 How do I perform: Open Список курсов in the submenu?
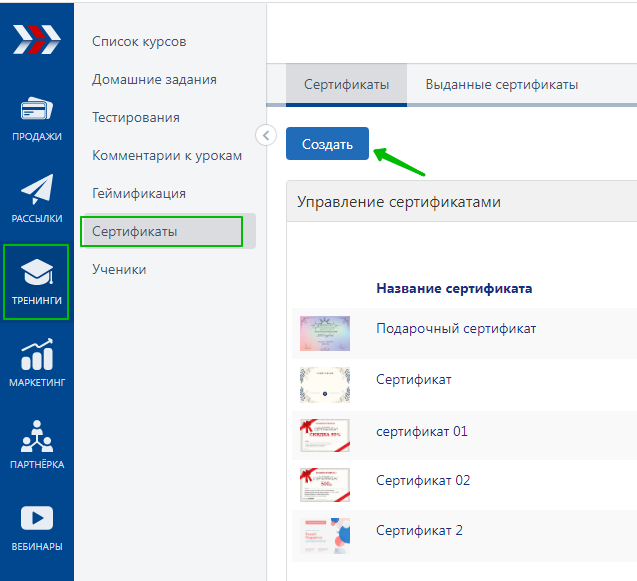(139, 41)
